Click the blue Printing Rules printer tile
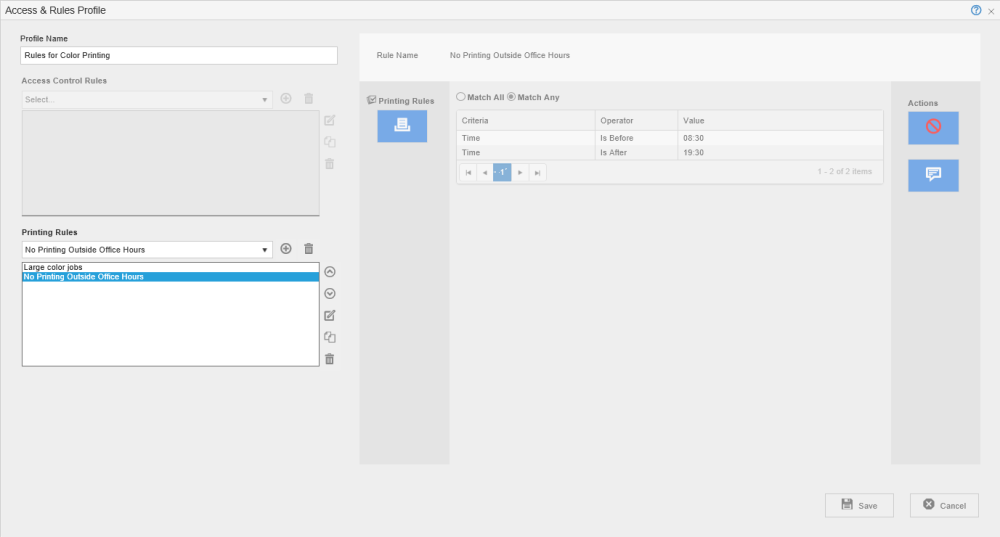Screen dimensions: 1000x537 [x=402, y=126]
